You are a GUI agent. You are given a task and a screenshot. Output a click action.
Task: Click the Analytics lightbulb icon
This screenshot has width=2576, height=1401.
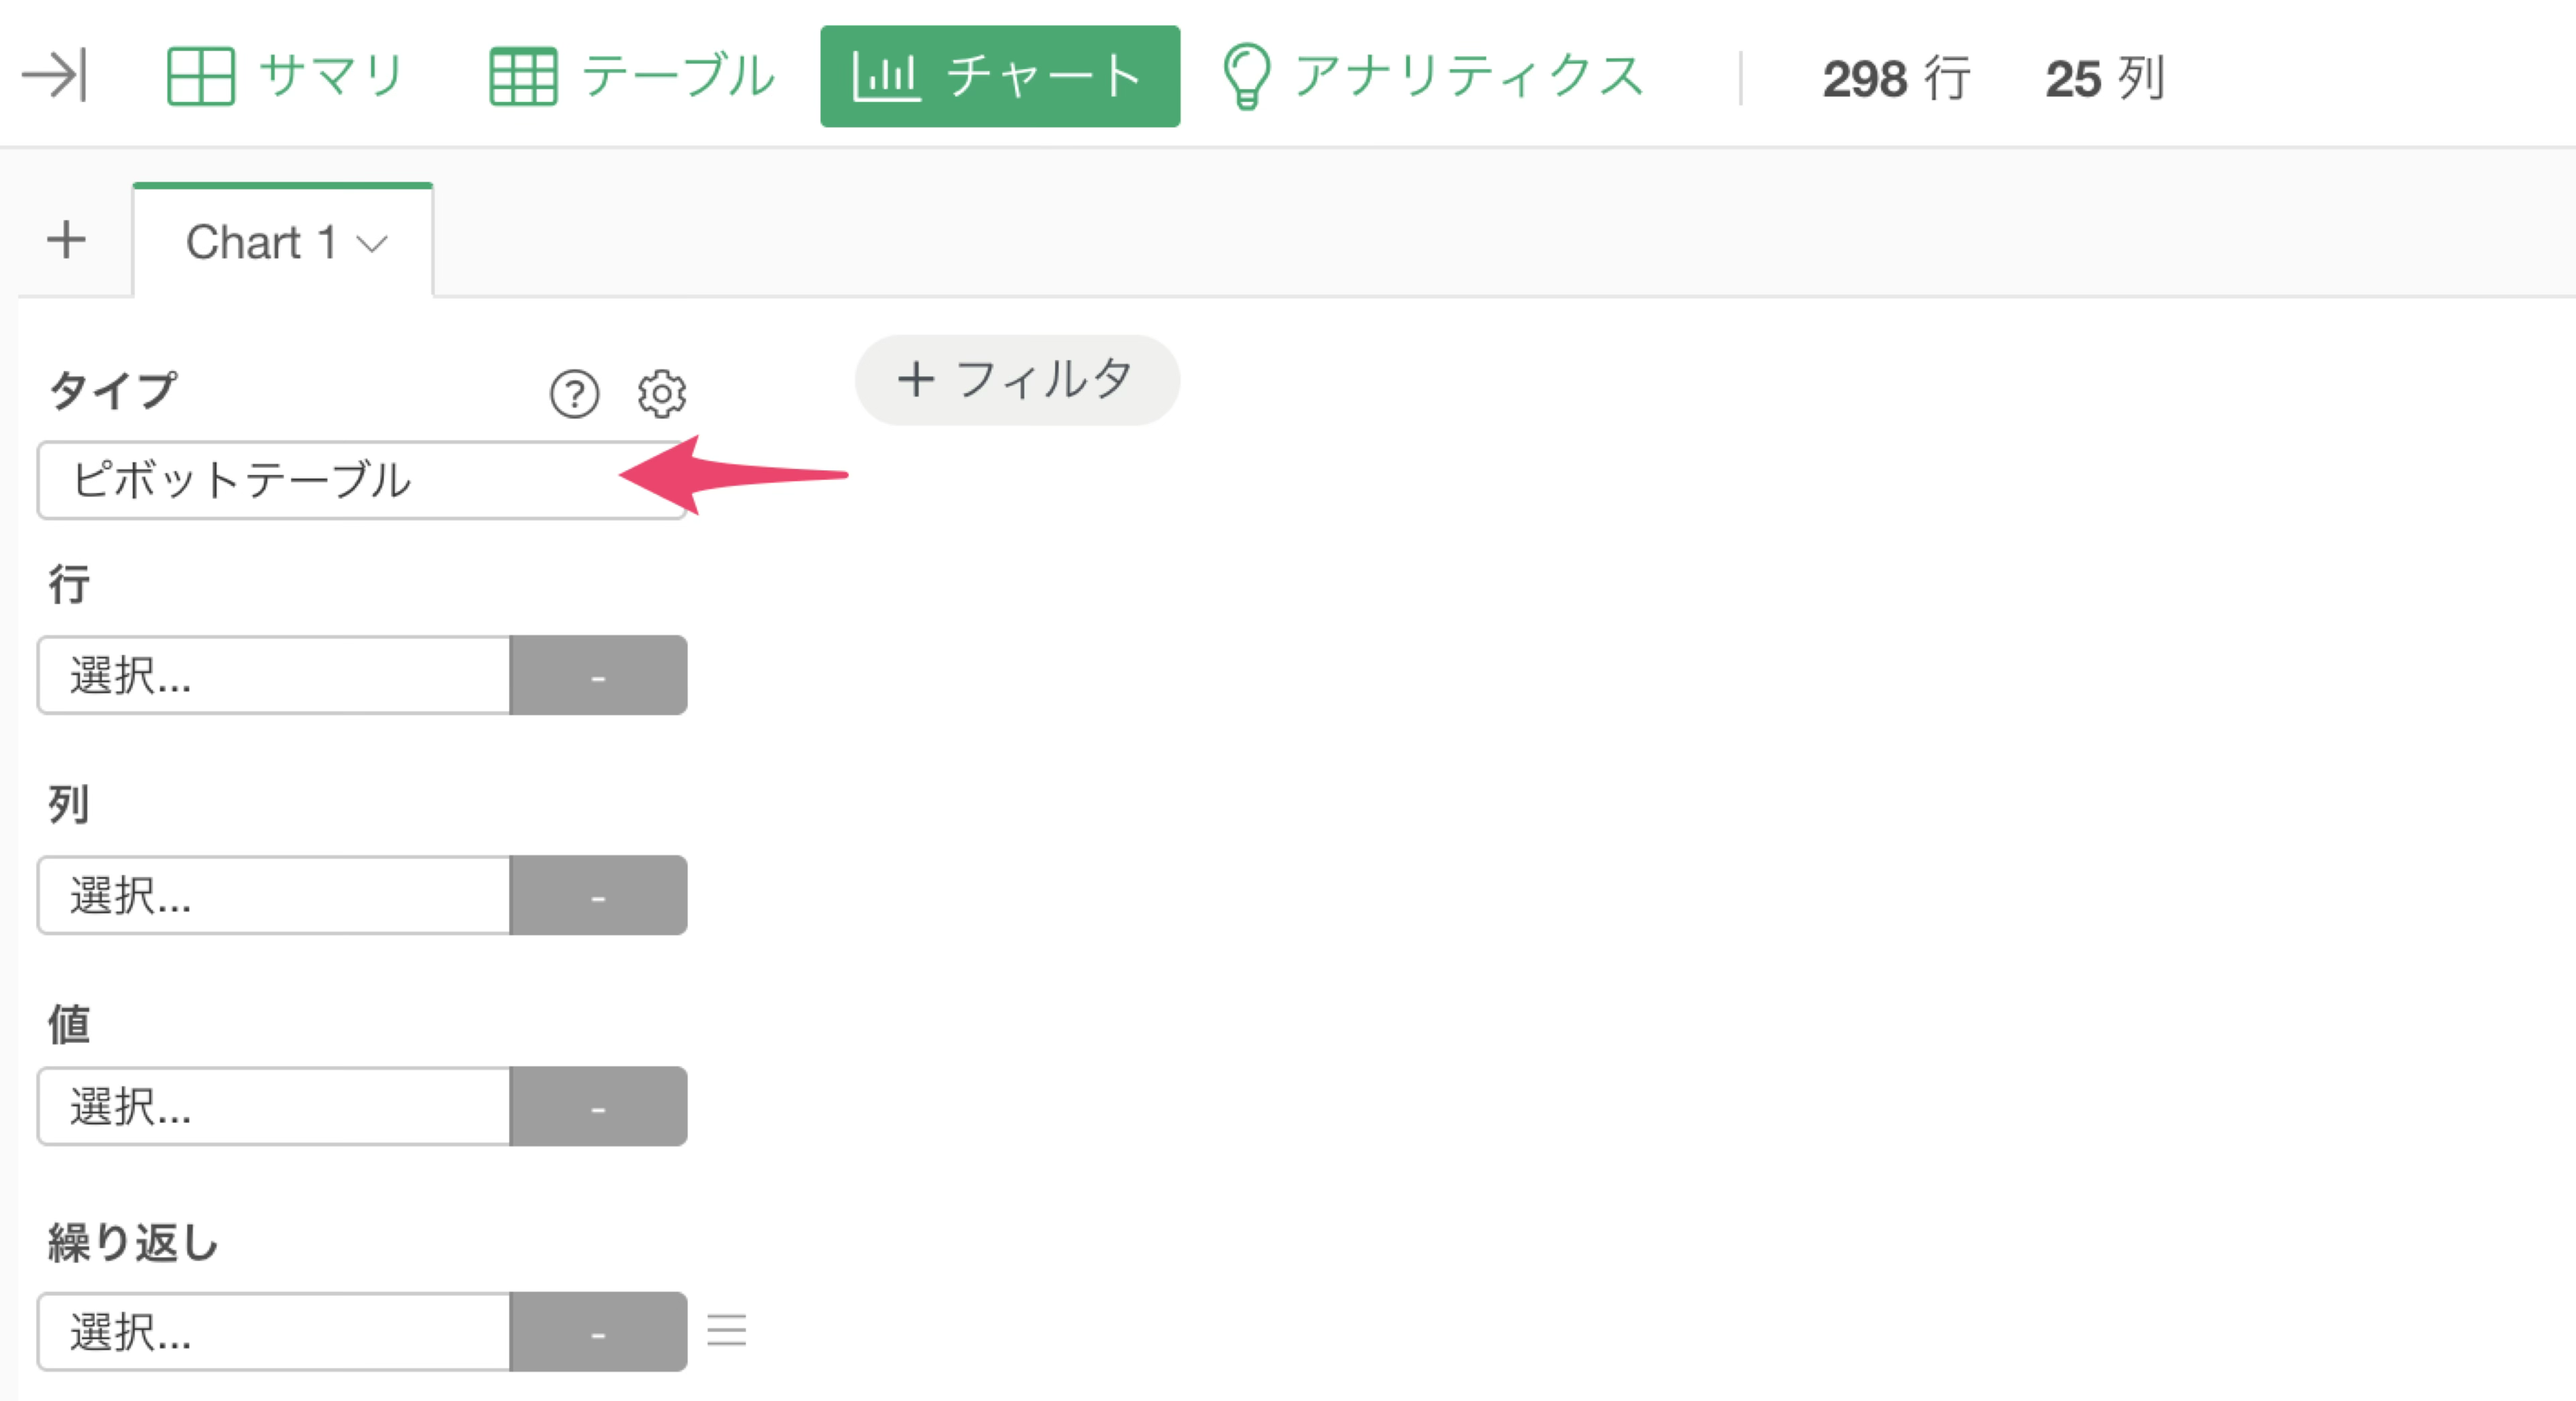1246,76
